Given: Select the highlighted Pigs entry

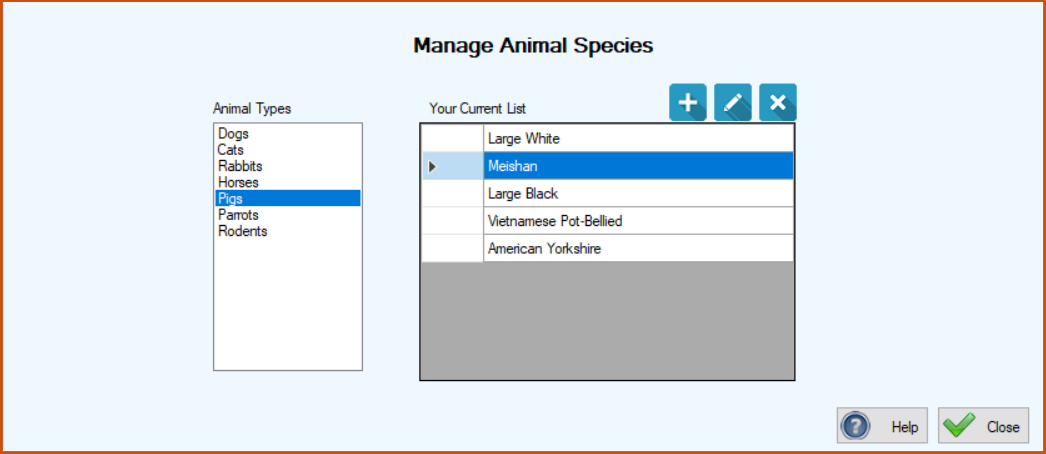Looking at the screenshot, I should (288, 198).
